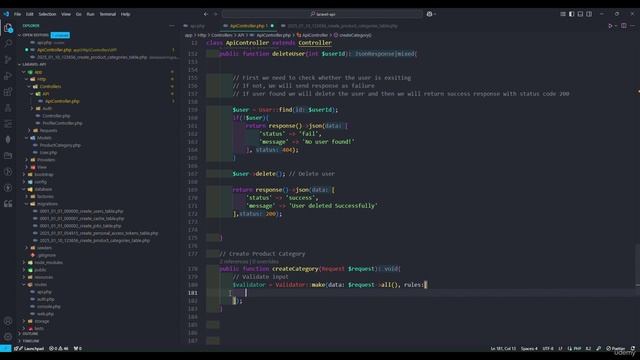The image size is (640, 360).
Task: Open ProfileController.php in Explorer
Action: coord(62,123)
